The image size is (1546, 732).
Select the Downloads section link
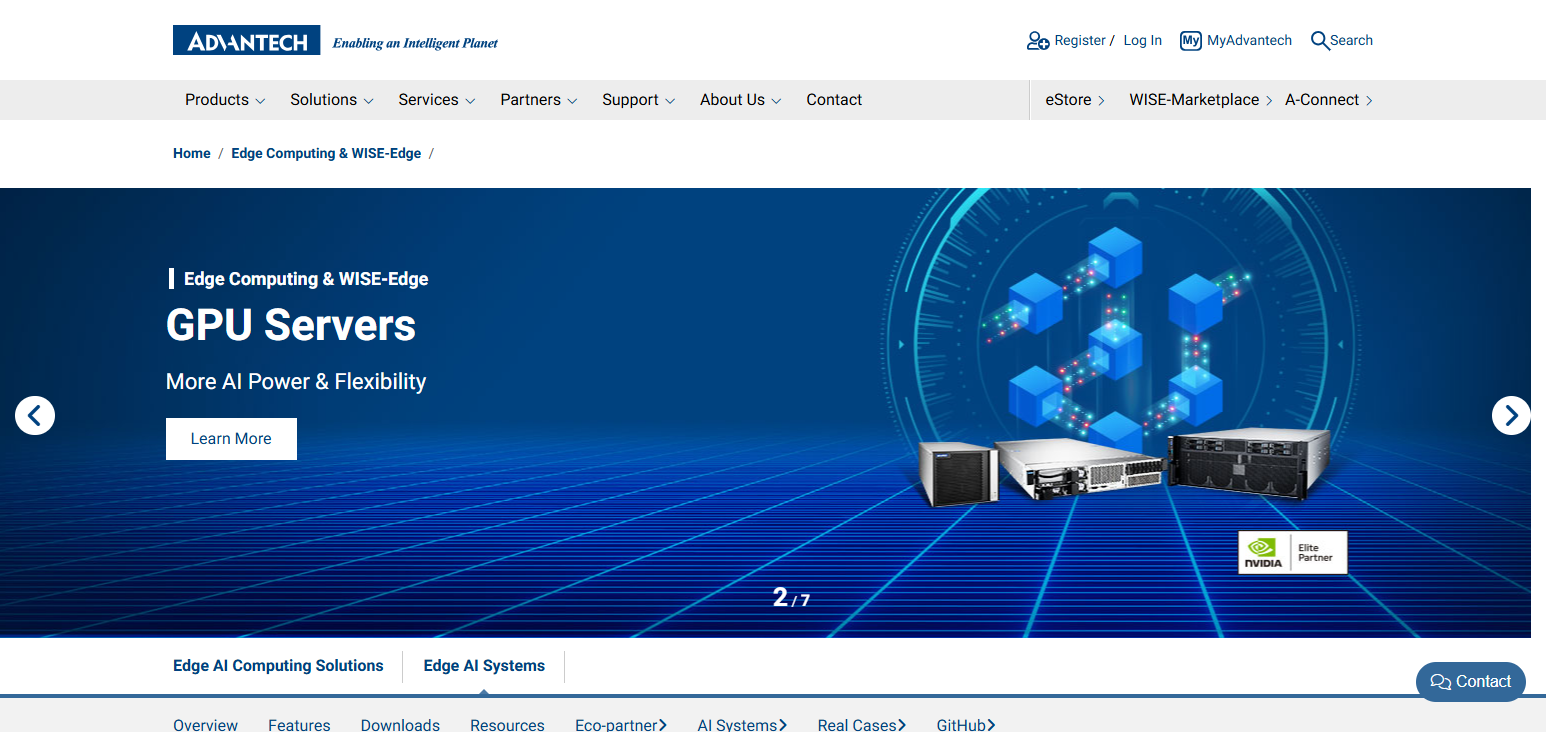coord(400,724)
